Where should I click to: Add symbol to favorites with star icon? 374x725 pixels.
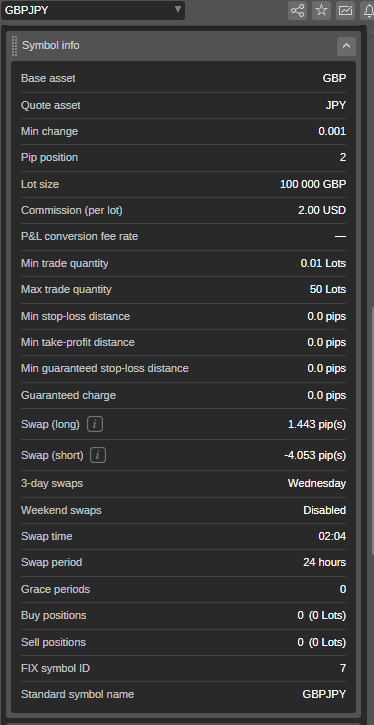coord(321,10)
